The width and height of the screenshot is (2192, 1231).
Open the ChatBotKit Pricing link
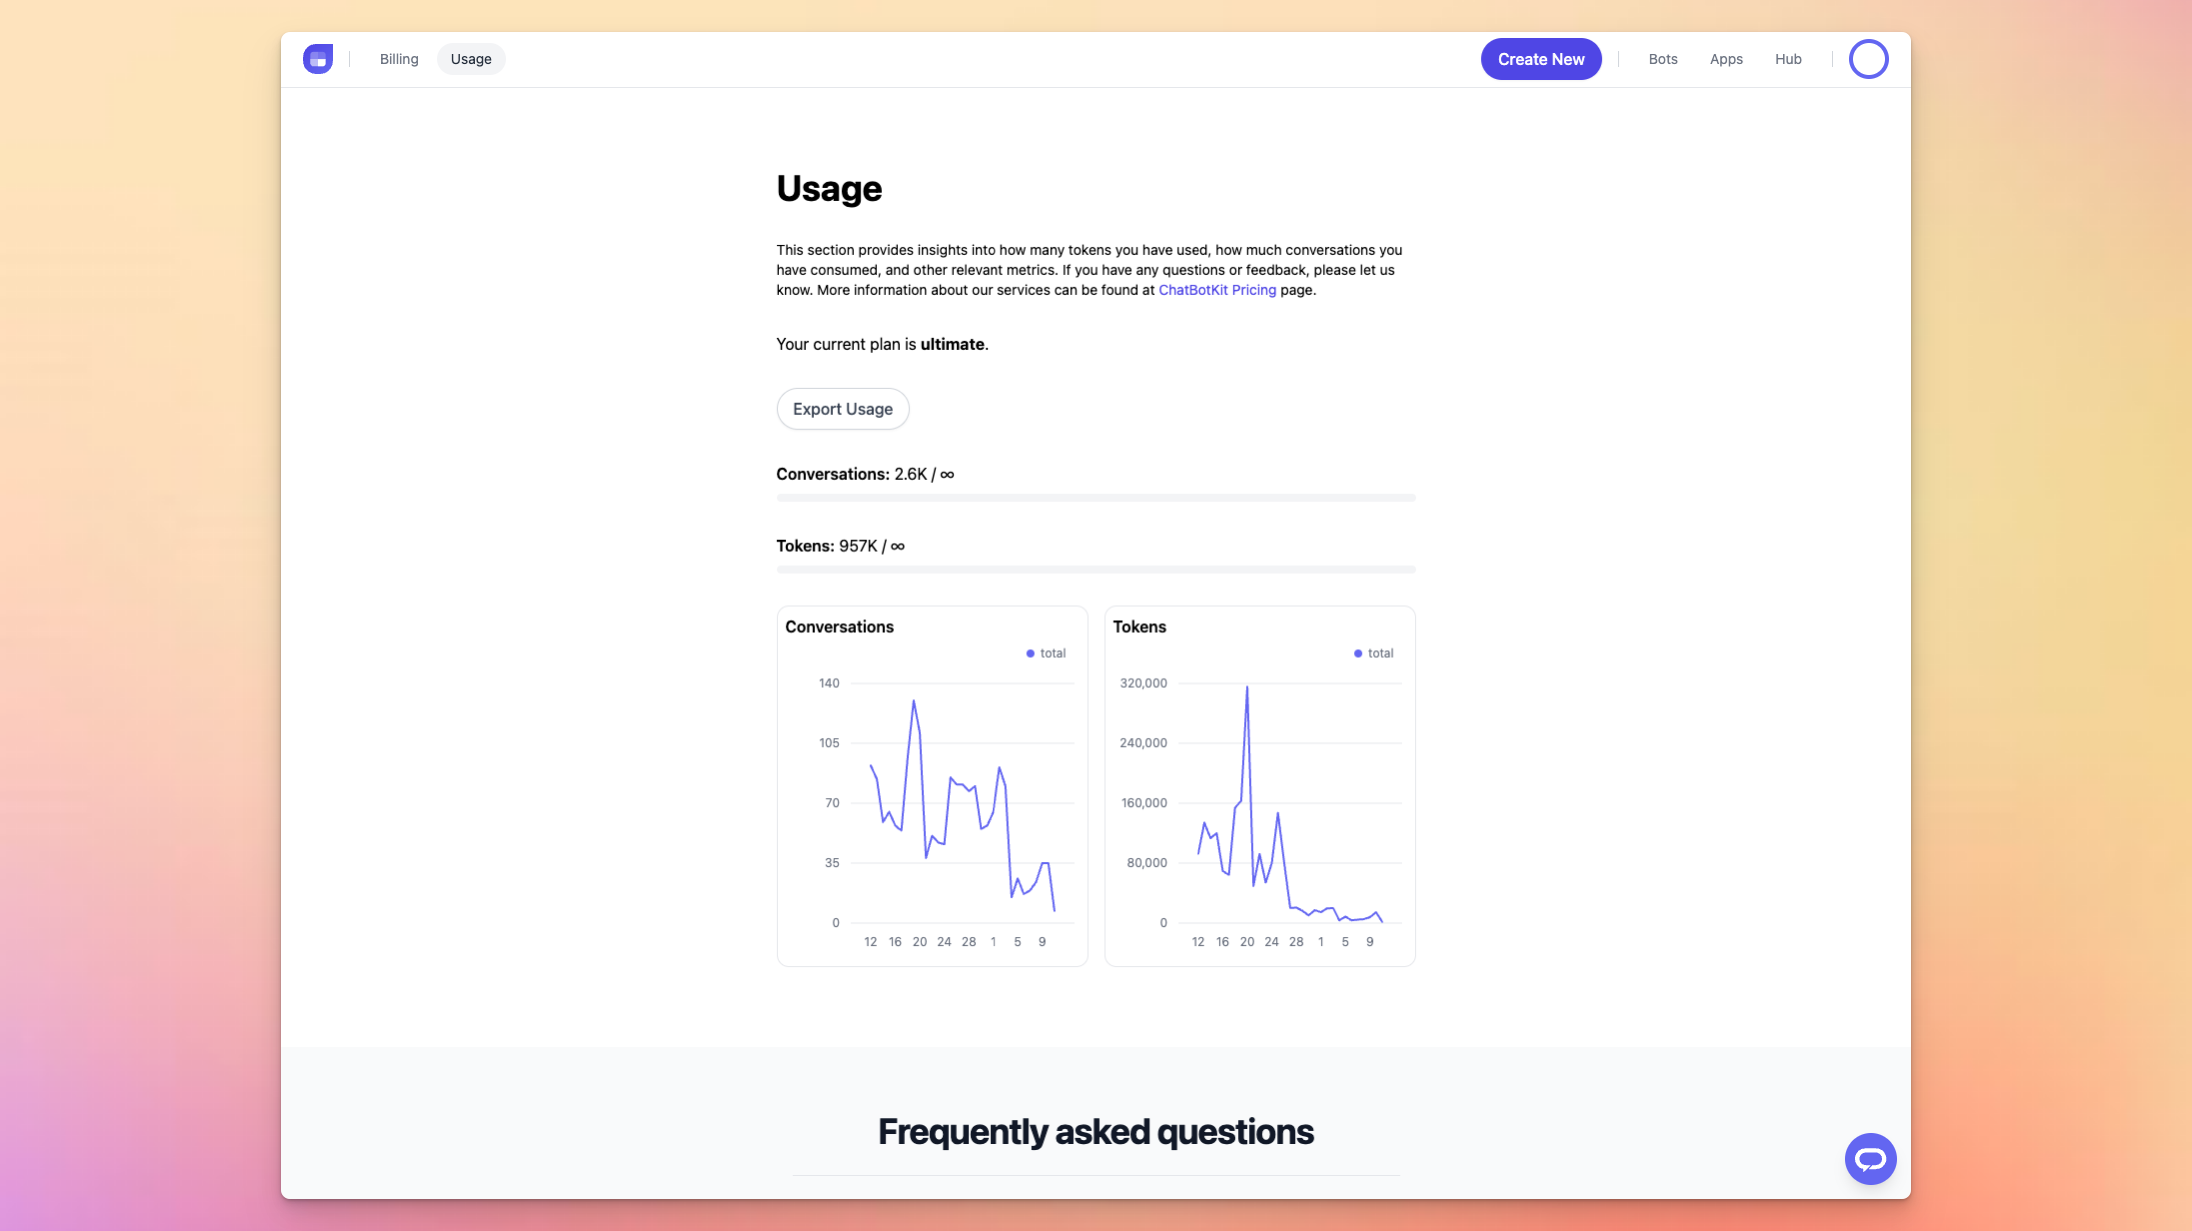(x=1217, y=290)
